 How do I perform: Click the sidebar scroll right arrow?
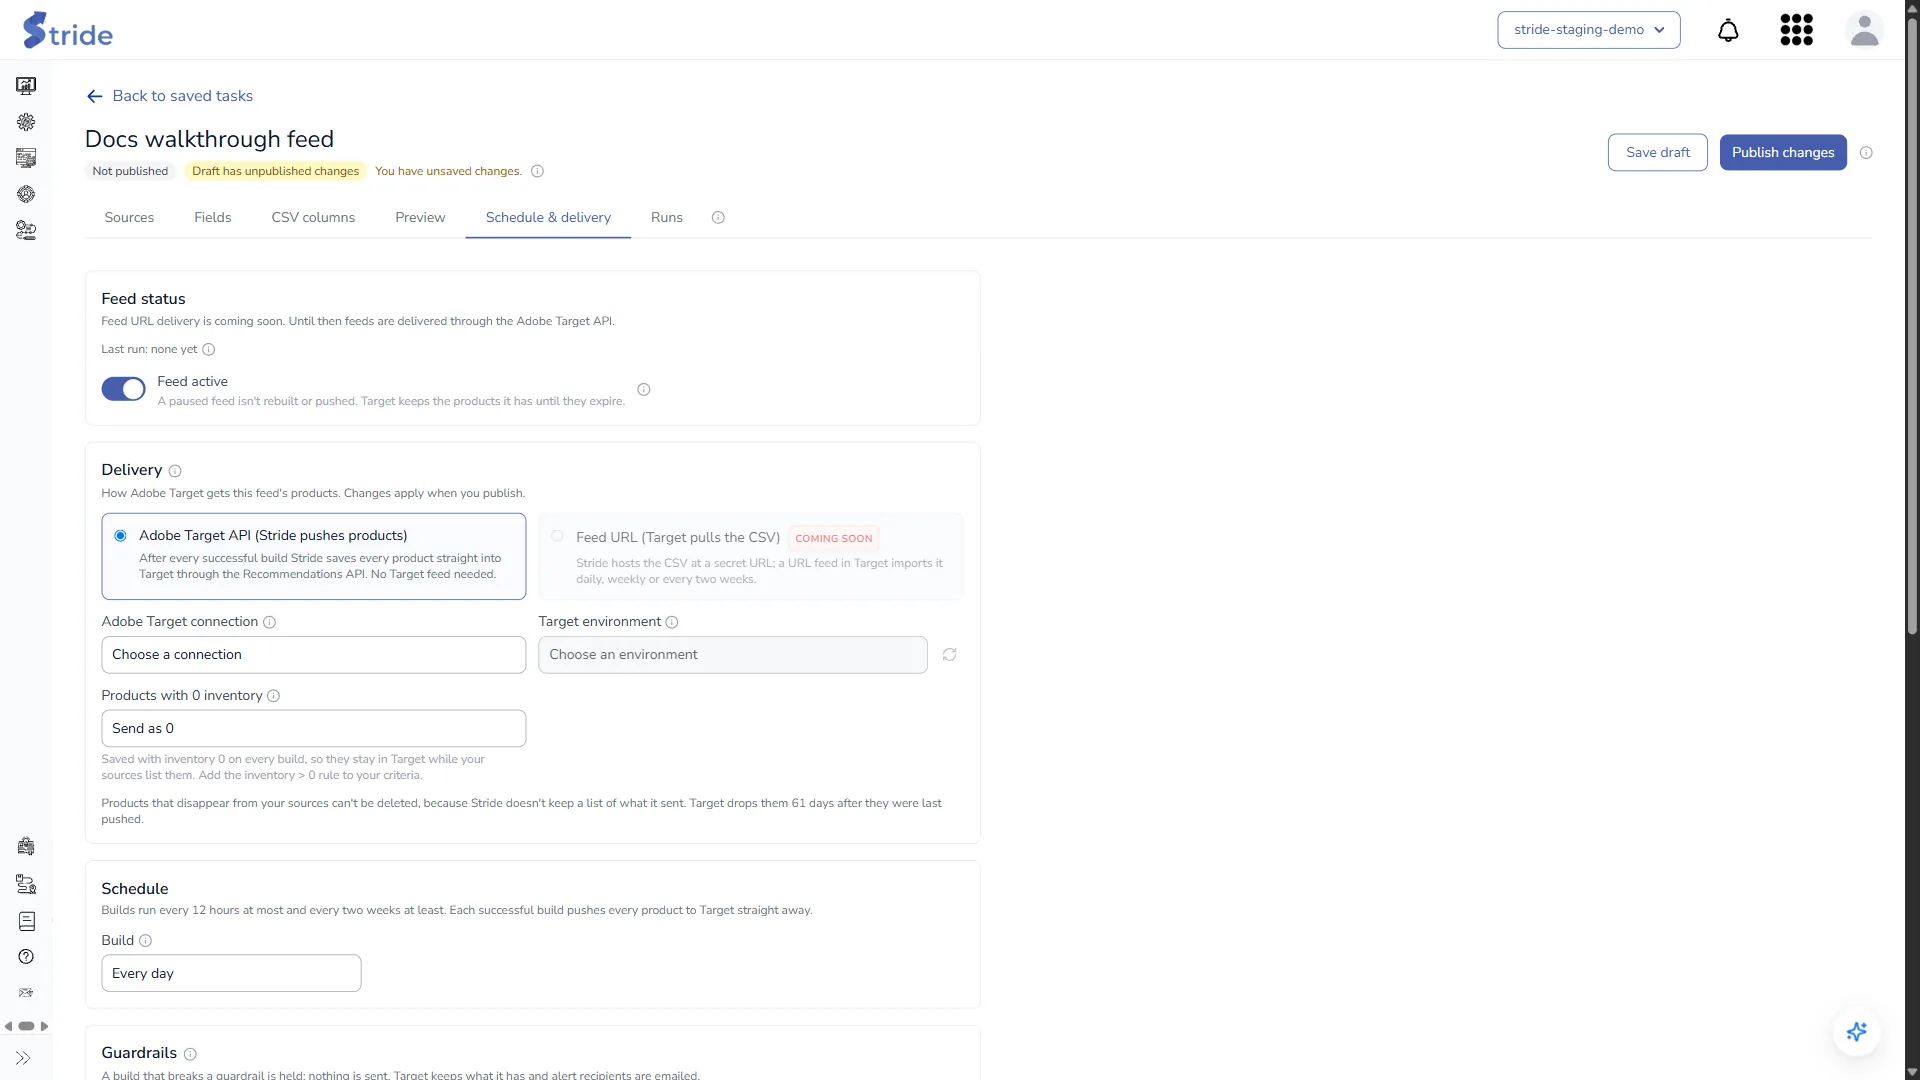tap(44, 1027)
